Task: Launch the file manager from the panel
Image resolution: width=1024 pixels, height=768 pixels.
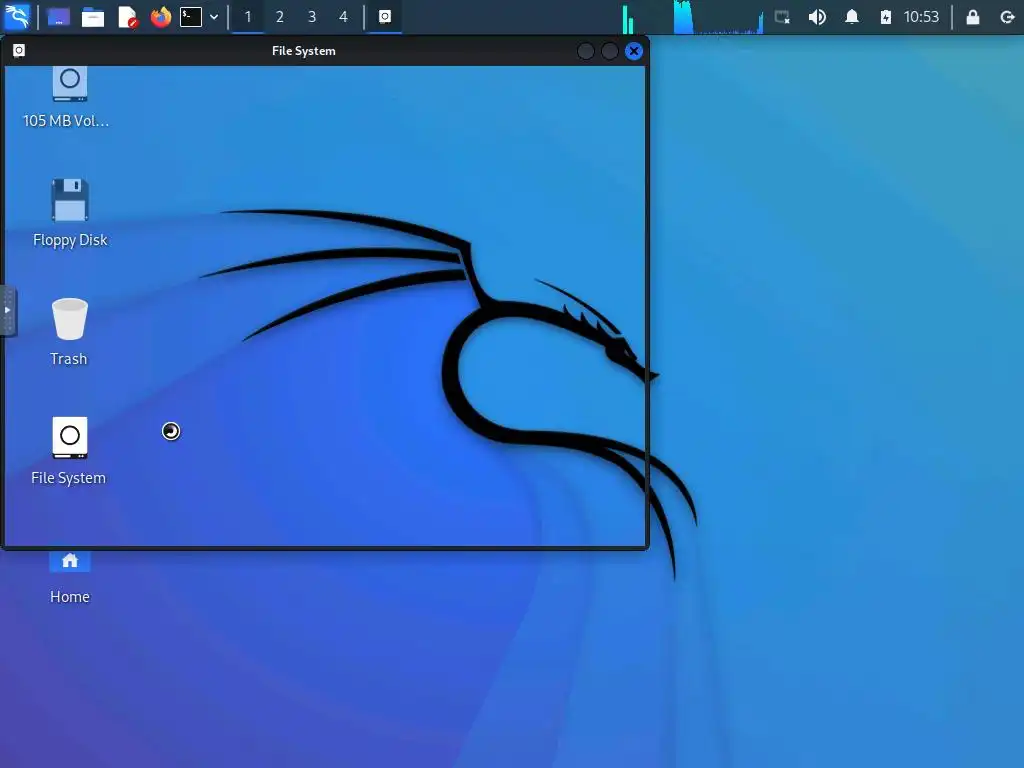Action: pos(93,17)
